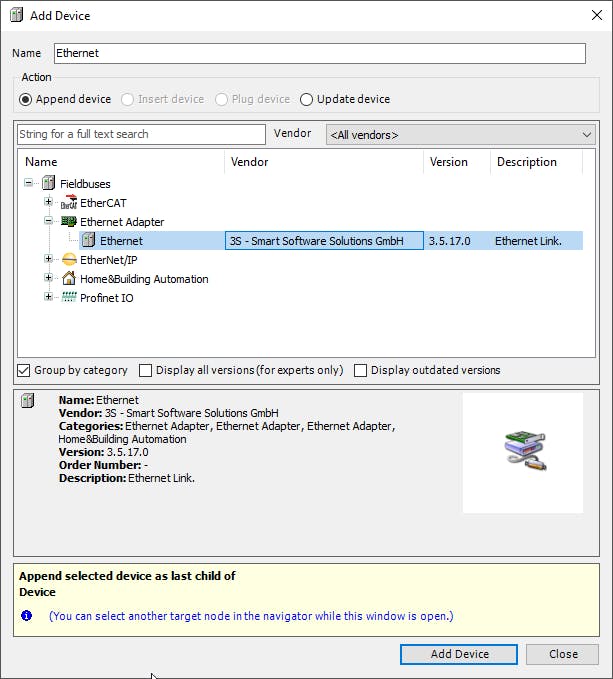Expand the EtherNet/IP tree node
The height and width of the screenshot is (679, 613).
[x=48, y=259]
